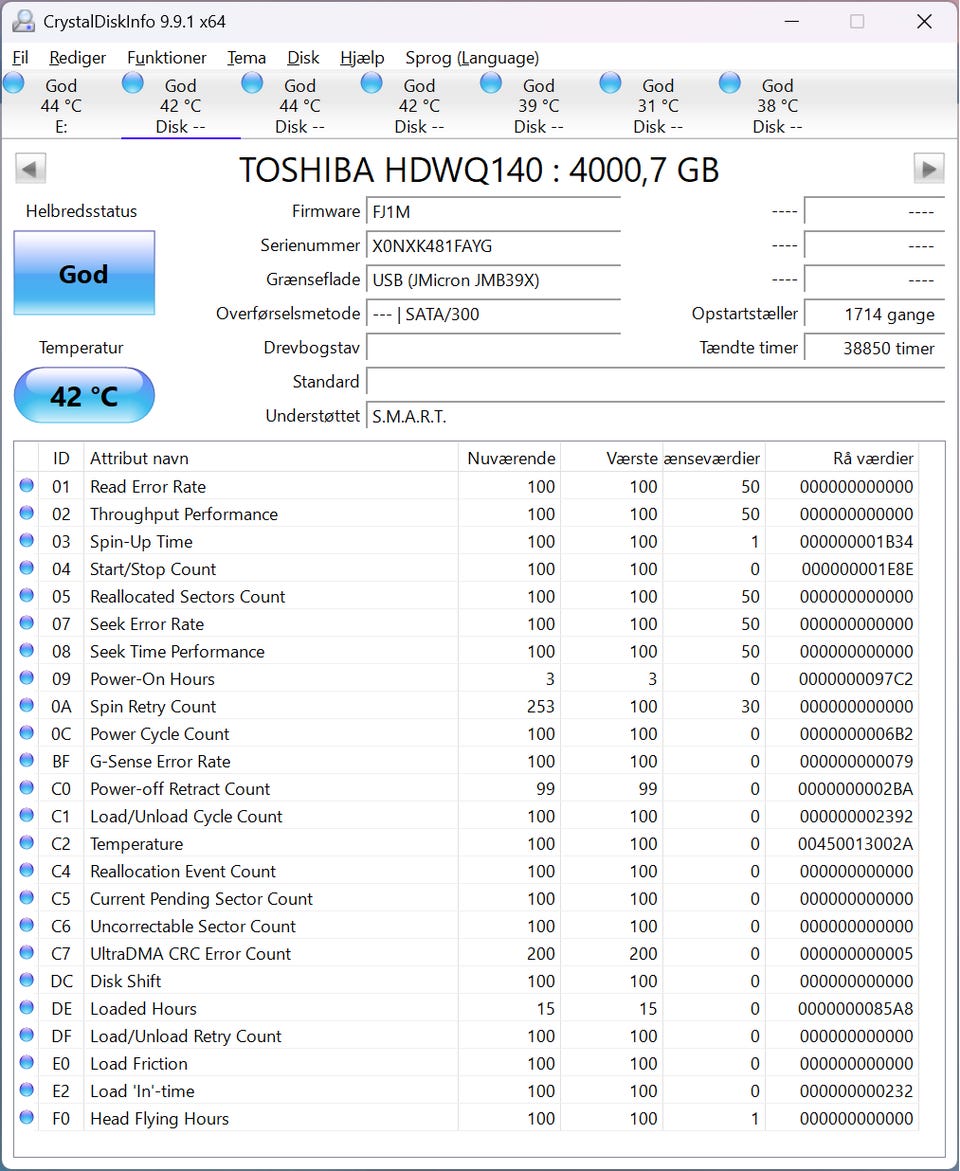Click status dot for Head Flying Hours
This screenshot has width=960, height=1171.
[27, 1117]
